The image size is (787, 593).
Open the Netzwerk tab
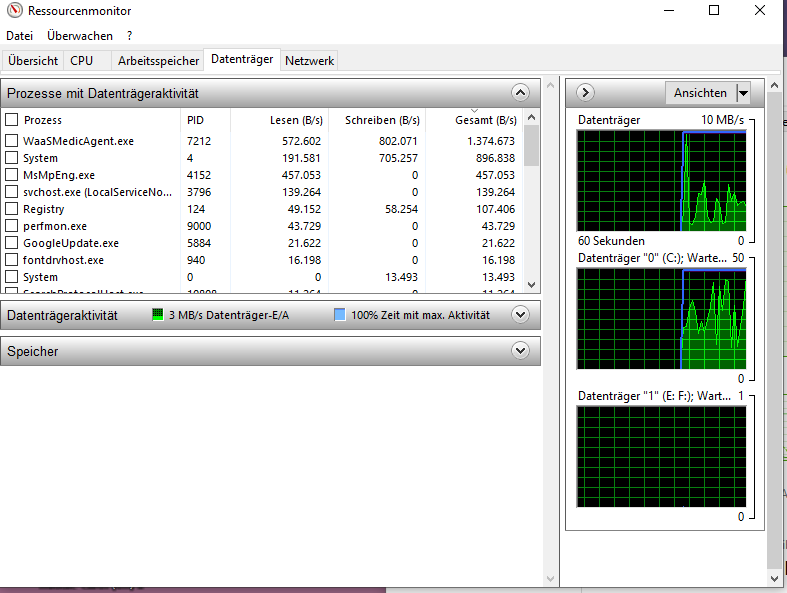pos(309,61)
